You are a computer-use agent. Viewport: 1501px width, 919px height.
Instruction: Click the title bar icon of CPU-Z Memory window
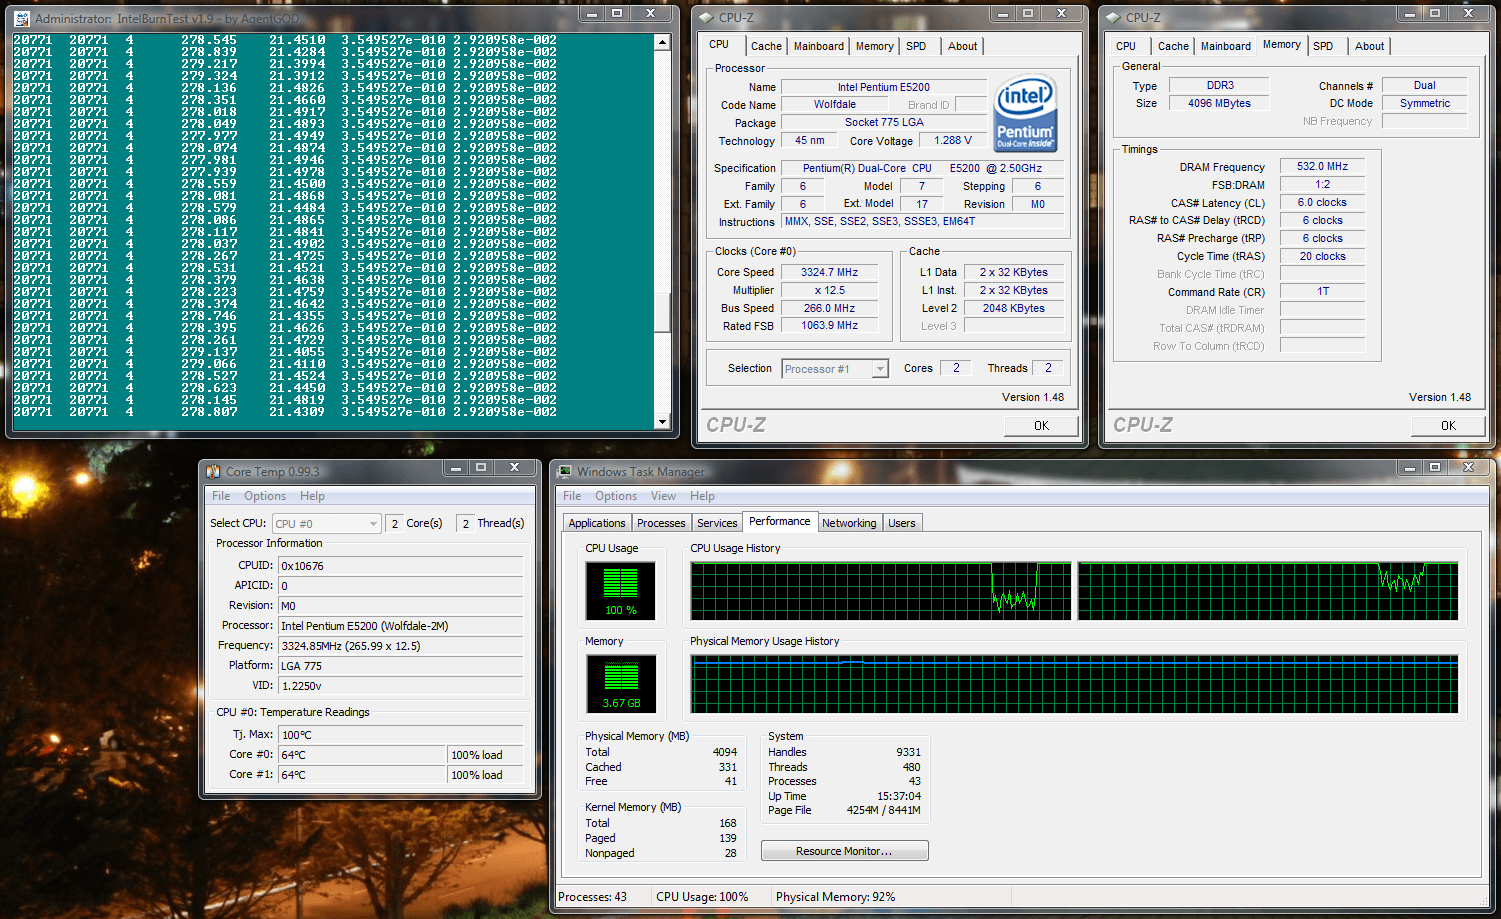tap(1113, 17)
